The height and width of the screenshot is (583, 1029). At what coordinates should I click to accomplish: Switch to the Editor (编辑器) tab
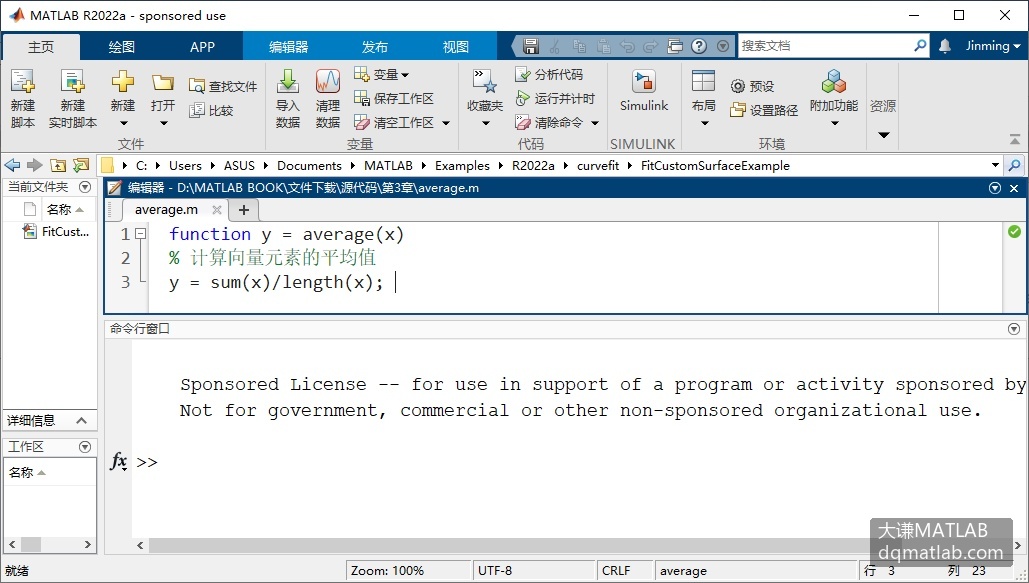[289, 47]
